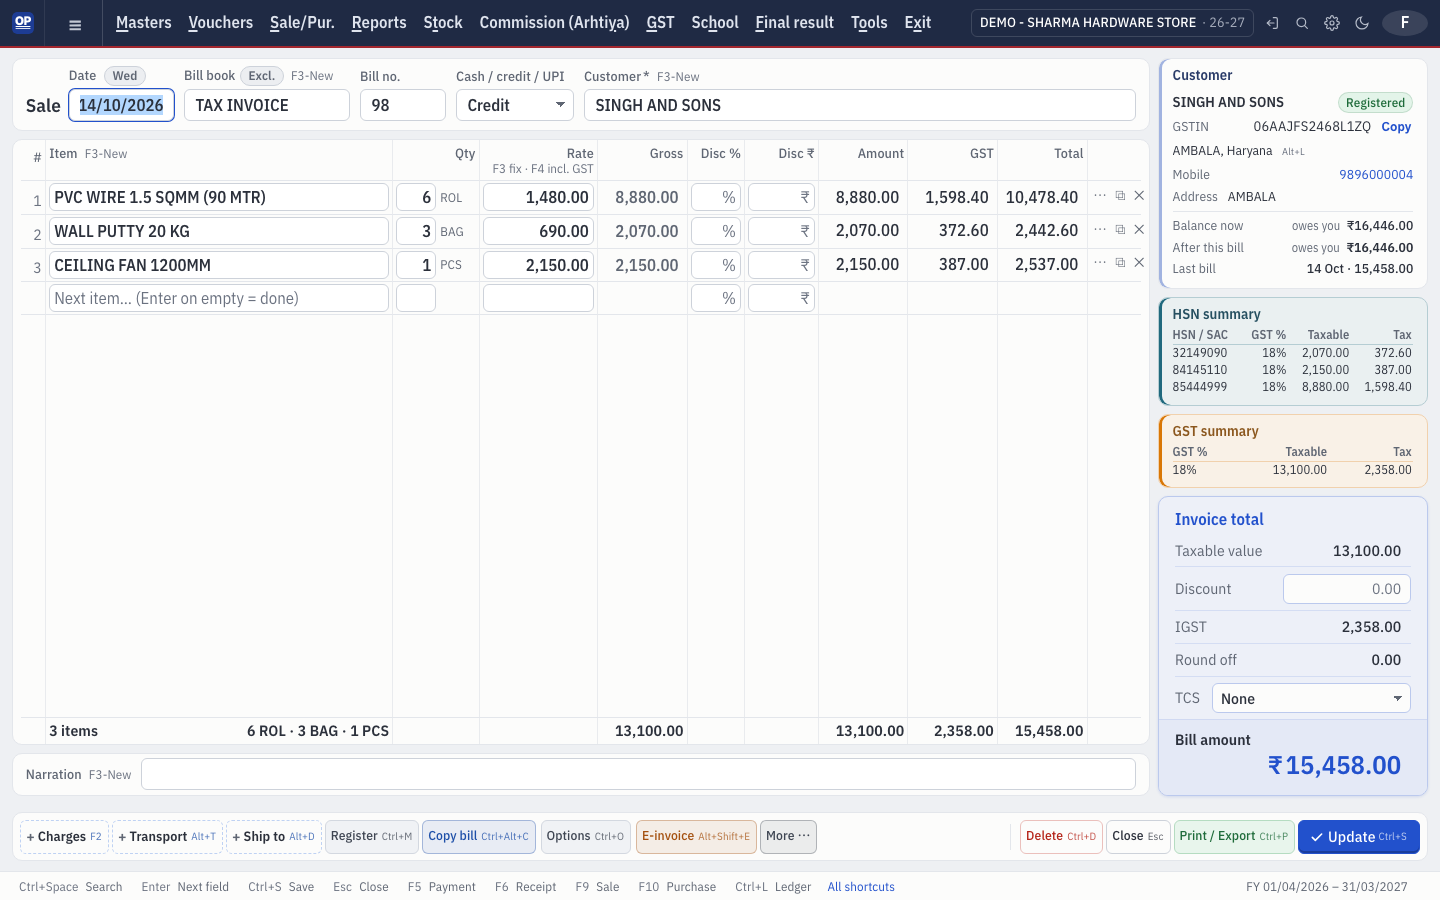Open more options for WALL PUTTY row
This screenshot has width=1440, height=900.
point(1100,230)
